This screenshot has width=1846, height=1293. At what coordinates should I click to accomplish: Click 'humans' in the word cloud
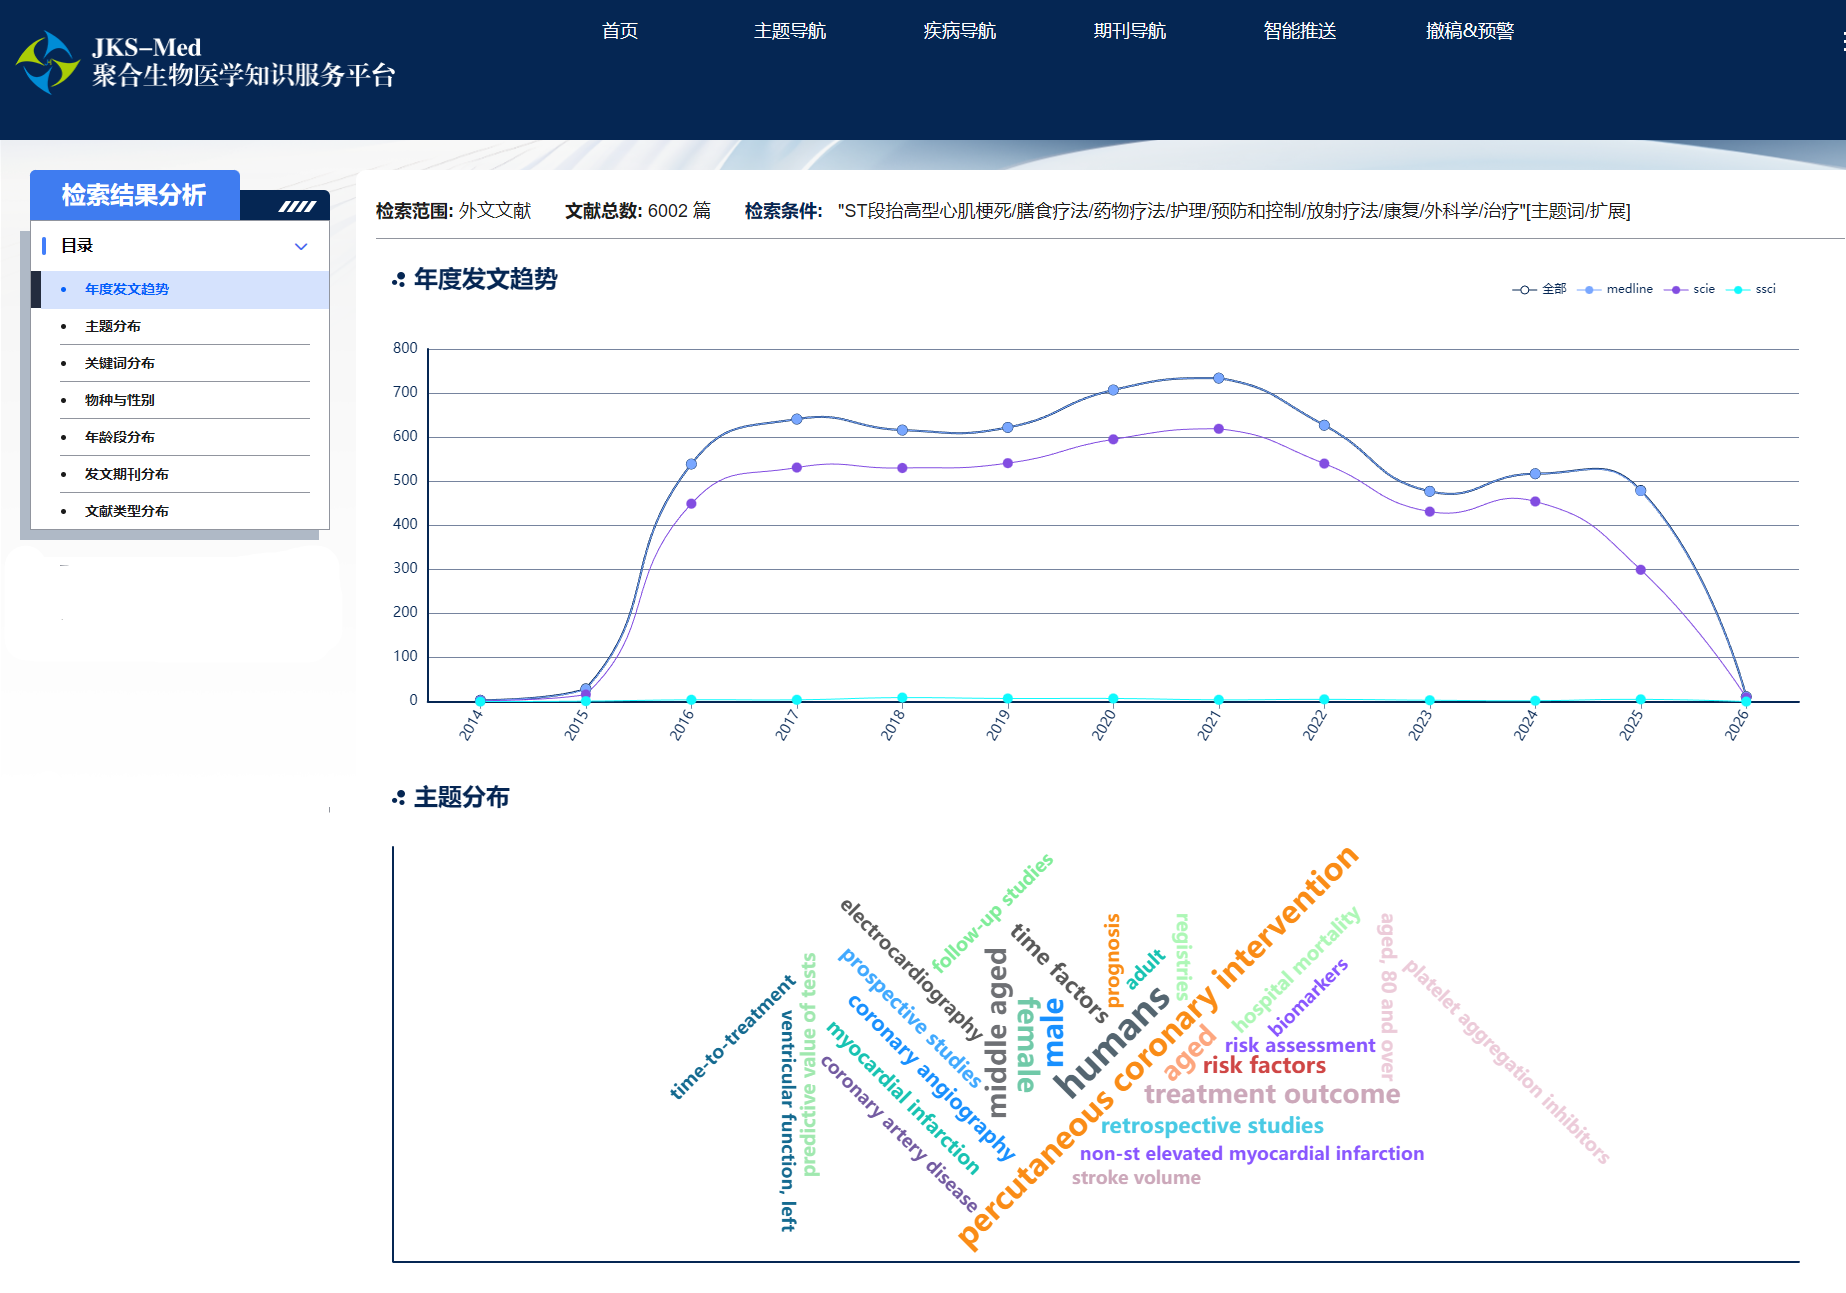1111,1041
